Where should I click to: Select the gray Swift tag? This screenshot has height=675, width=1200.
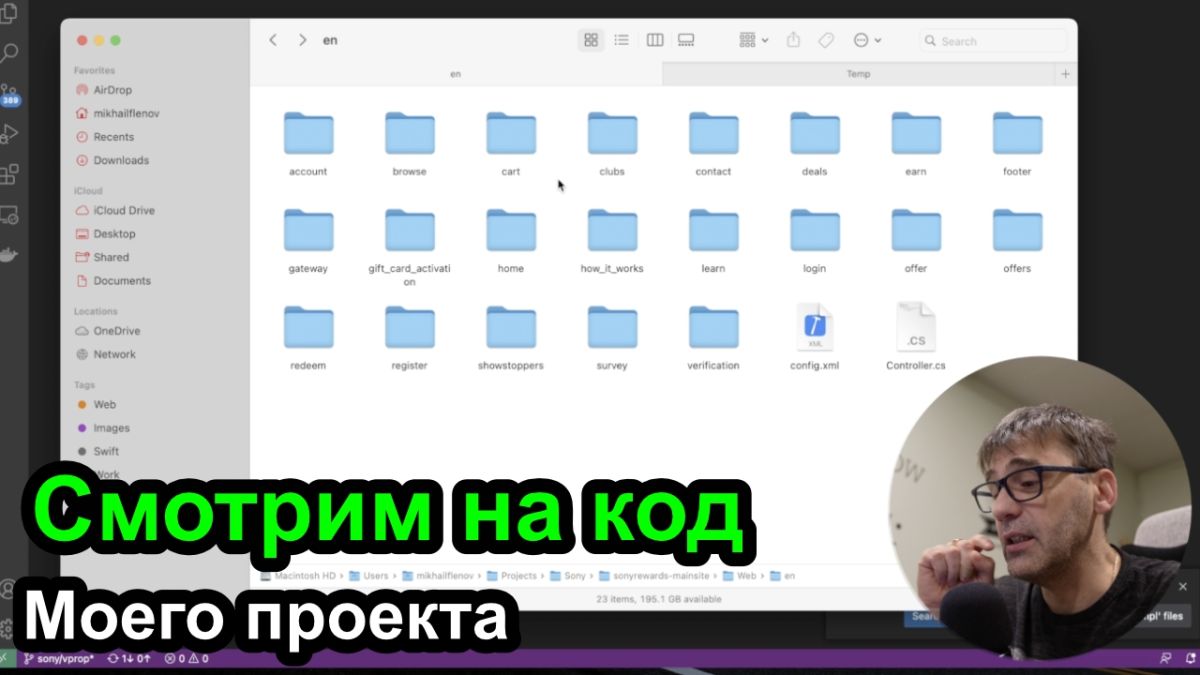[x=99, y=451]
